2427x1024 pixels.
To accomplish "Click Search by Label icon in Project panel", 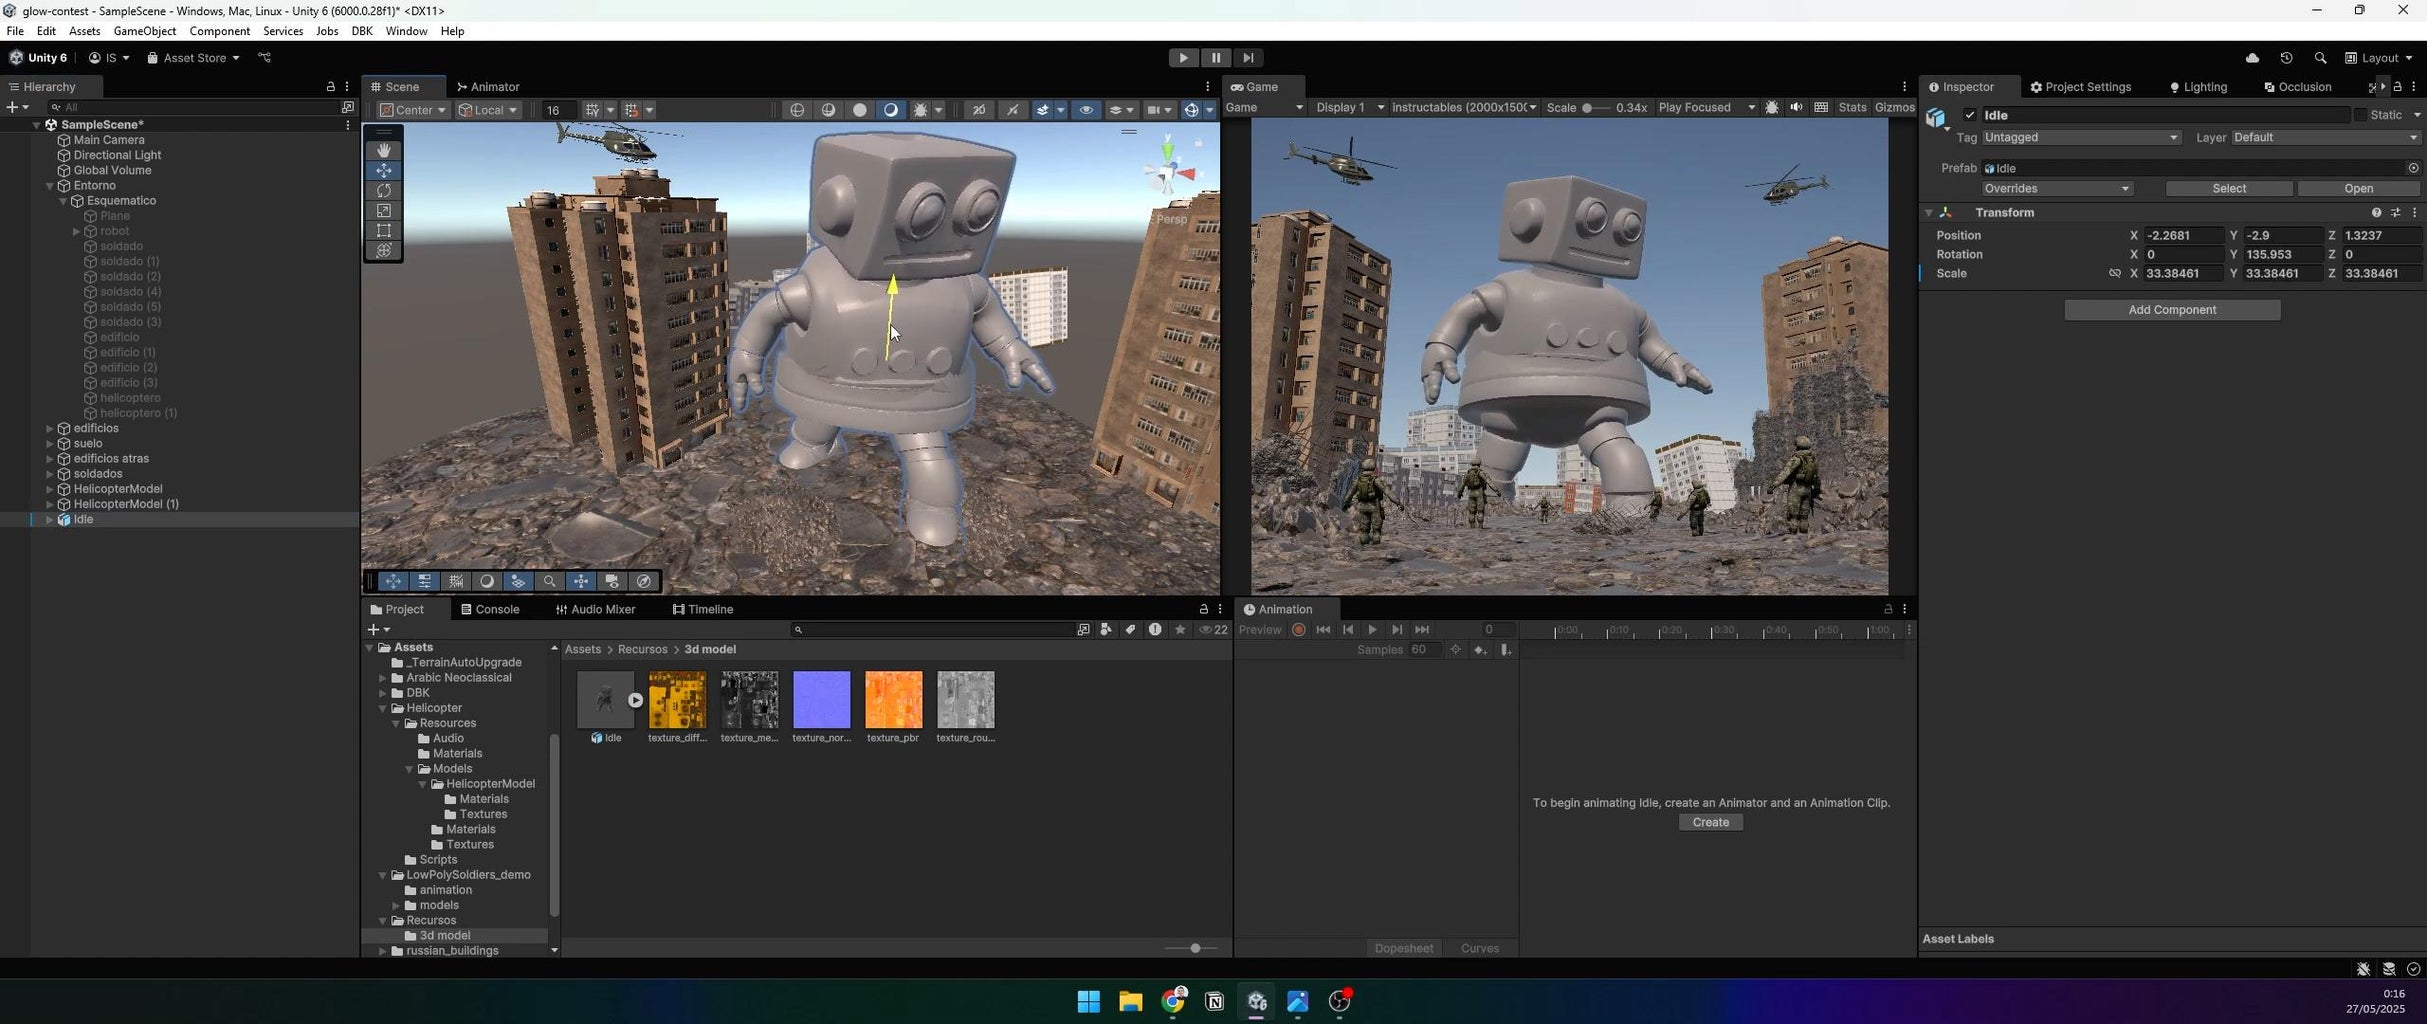I will pyautogui.click(x=1130, y=630).
